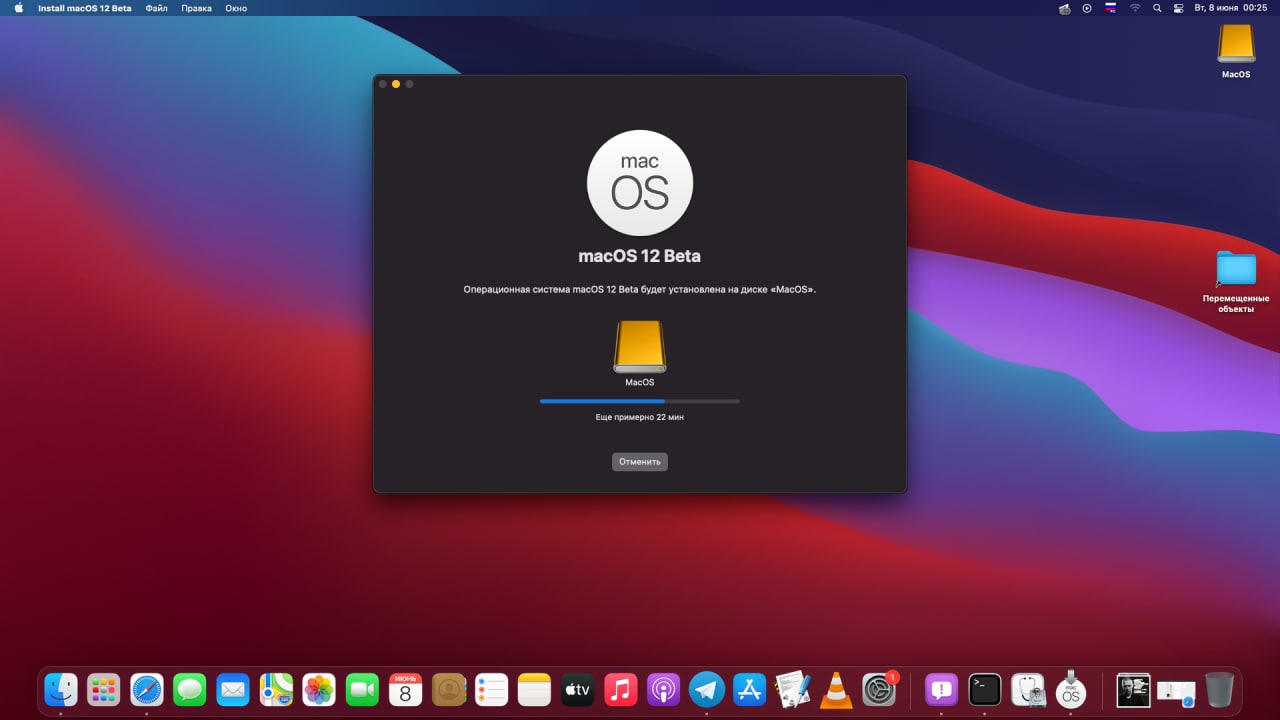Image resolution: width=1280 pixels, height=720 pixels.
Task: Select the Перемещенные объекты desktop folder
Action: pyautogui.click(x=1236, y=269)
